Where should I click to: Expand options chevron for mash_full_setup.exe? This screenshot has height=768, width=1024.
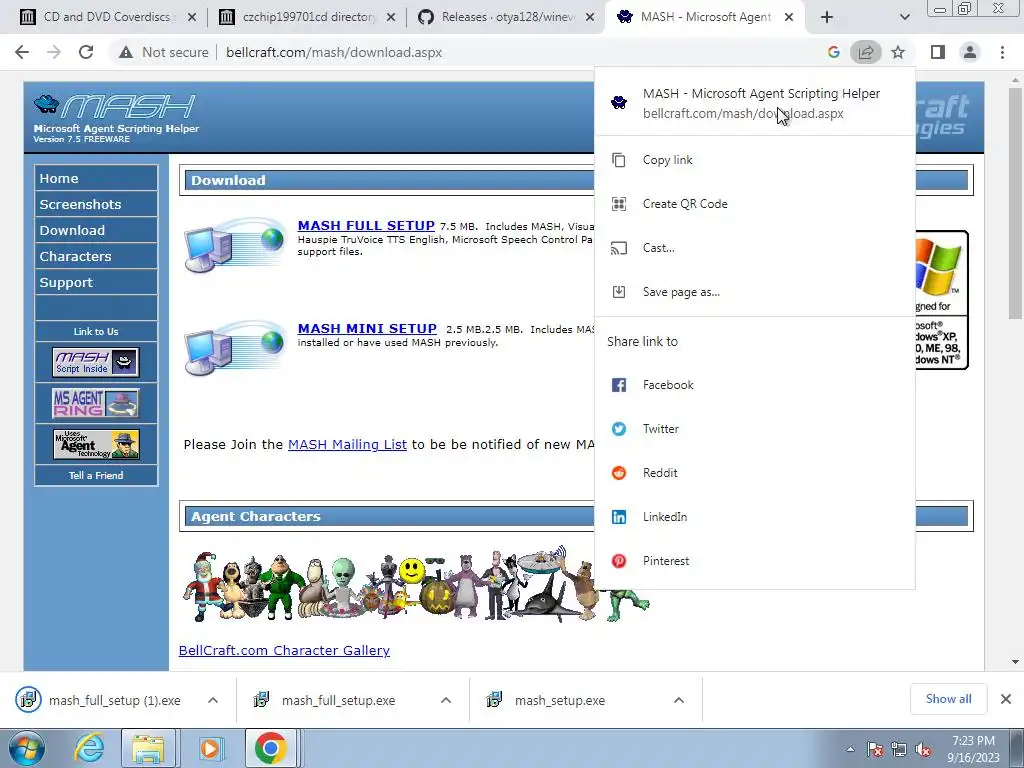pyautogui.click(x=446, y=700)
